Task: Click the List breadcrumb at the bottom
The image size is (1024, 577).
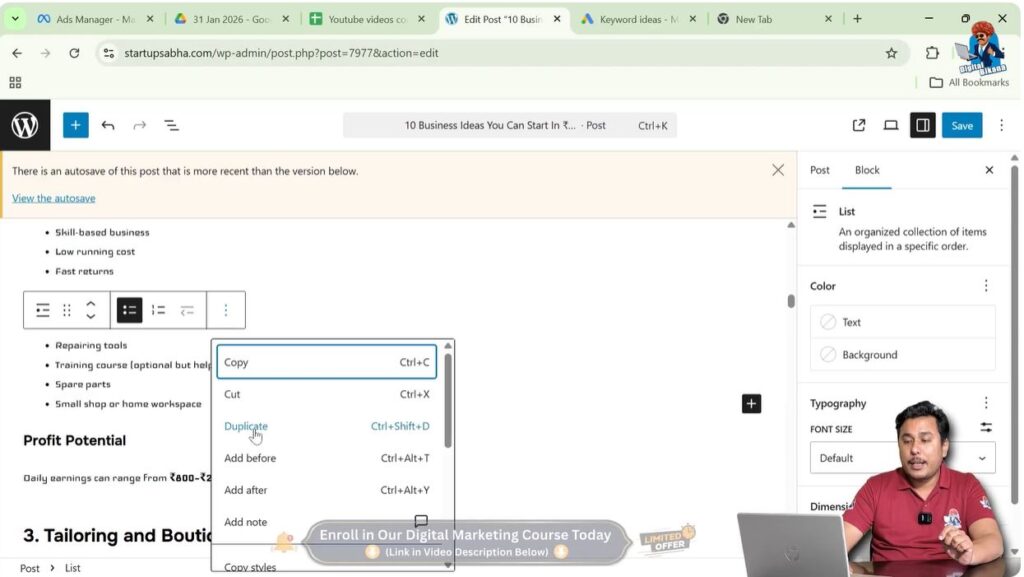Action: [x=72, y=568]
